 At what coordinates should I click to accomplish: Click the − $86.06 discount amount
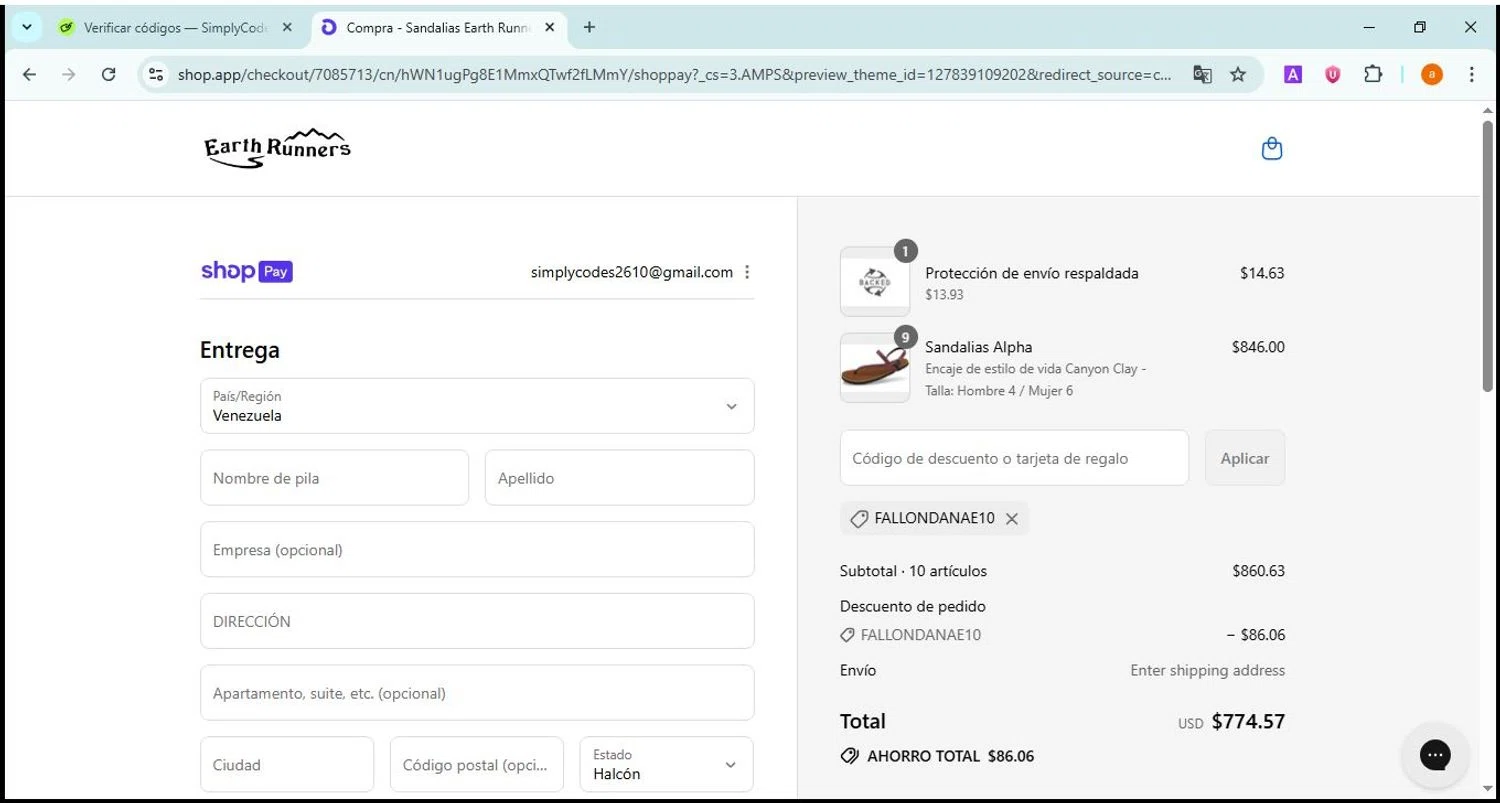click(1256, 635)
